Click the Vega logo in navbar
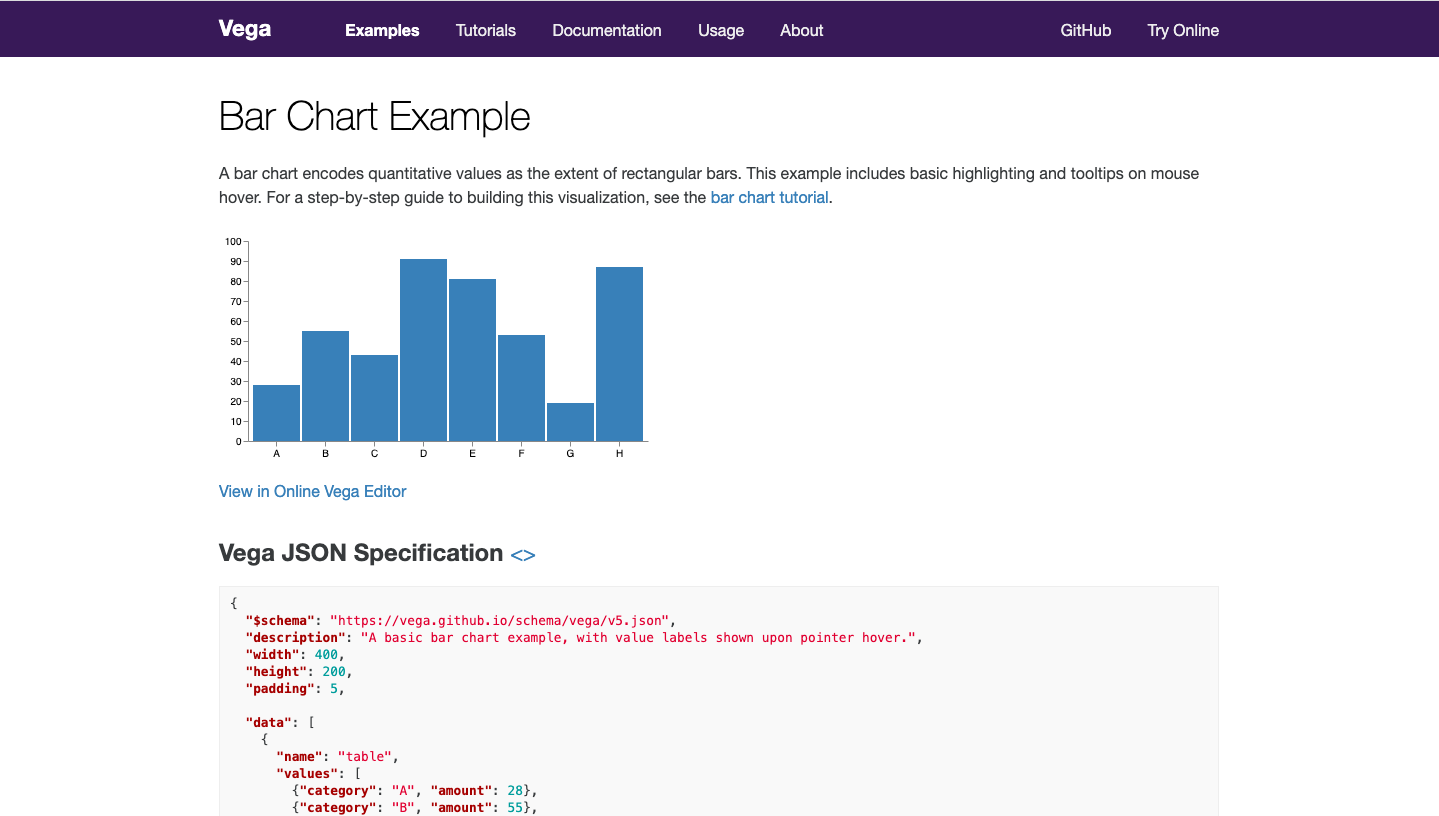 tap(245, 29)
